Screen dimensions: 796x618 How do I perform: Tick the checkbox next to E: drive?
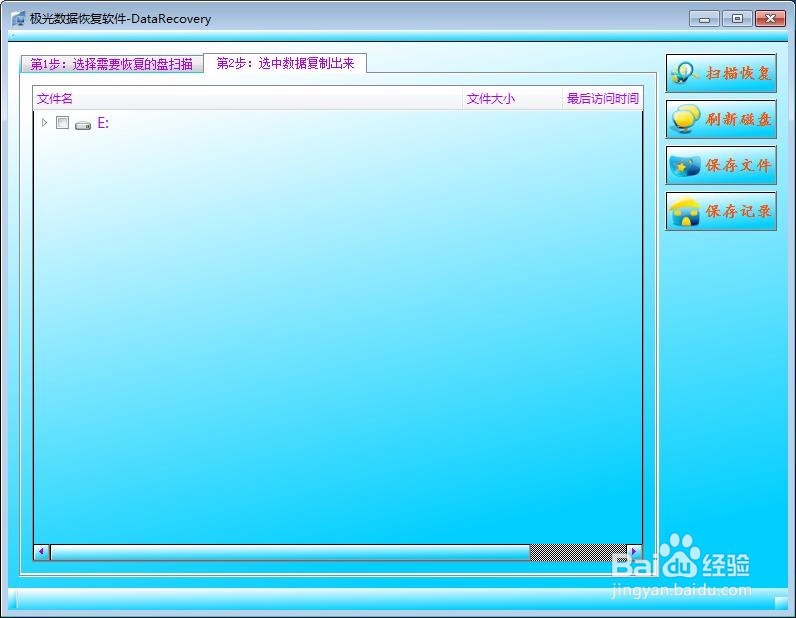tap(62, 122)
